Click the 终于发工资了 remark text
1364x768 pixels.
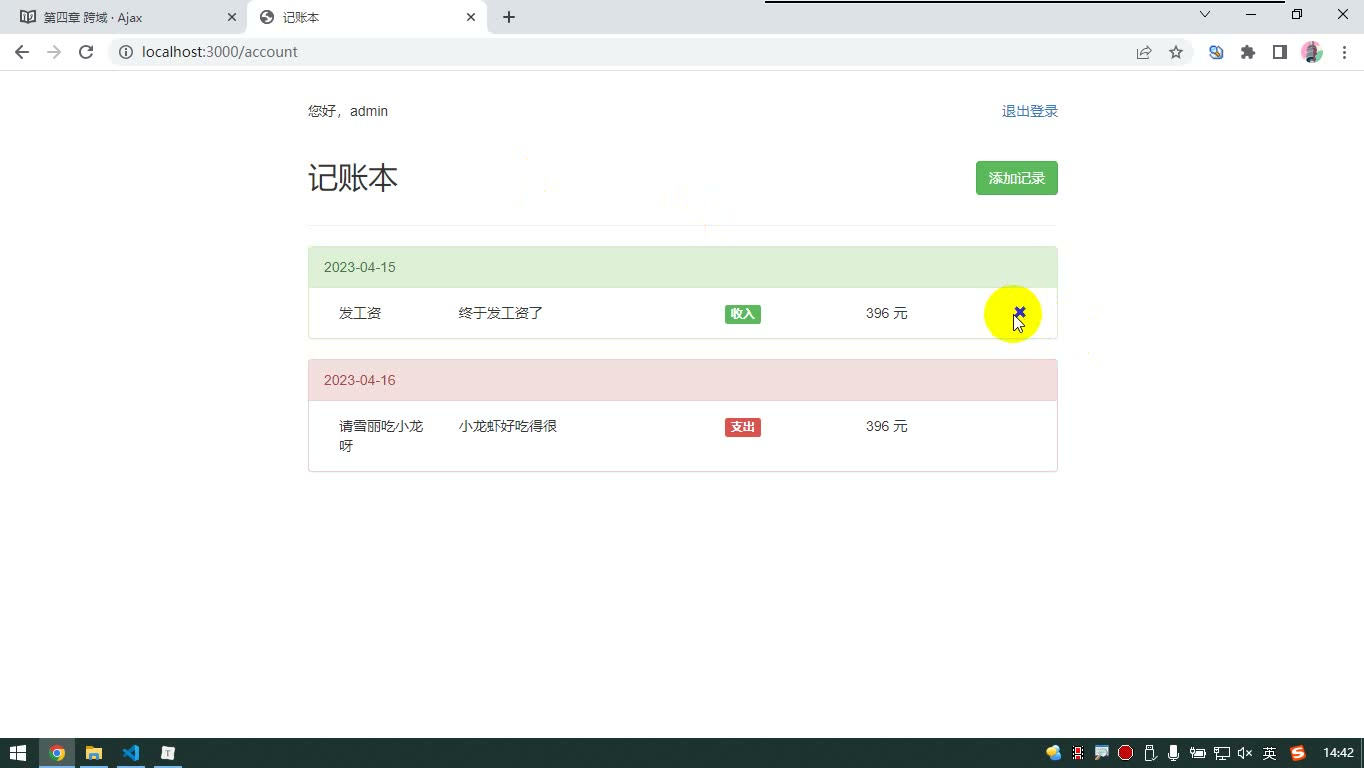click(x=501, y=313)
